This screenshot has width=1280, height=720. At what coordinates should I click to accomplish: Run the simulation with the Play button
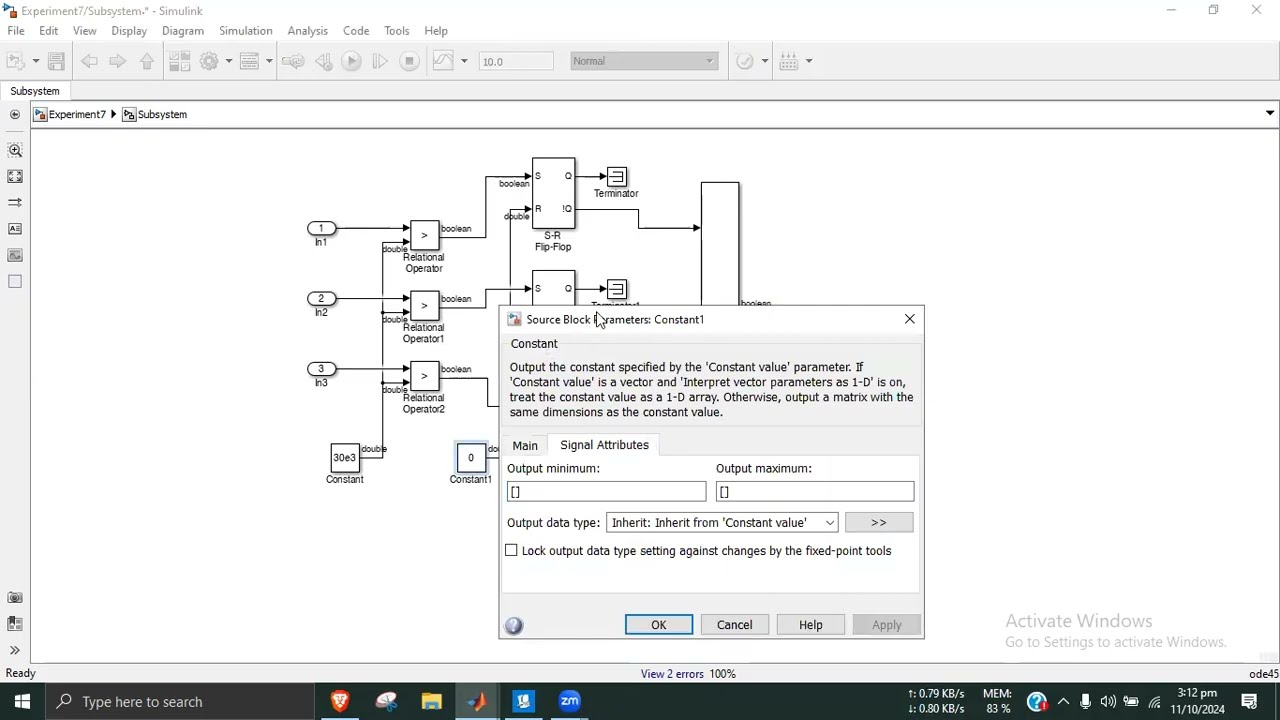351,61
